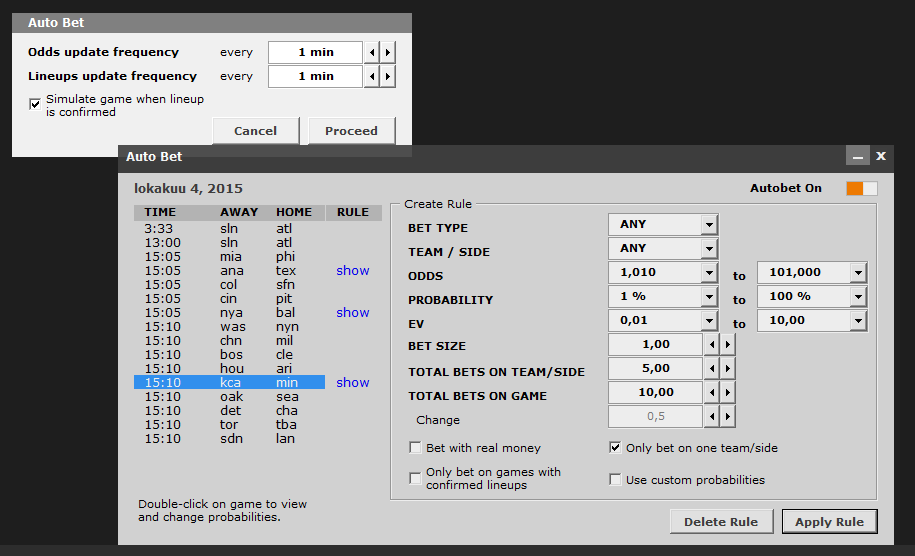Enable Bet with real money checkbox

pos(416,448)
